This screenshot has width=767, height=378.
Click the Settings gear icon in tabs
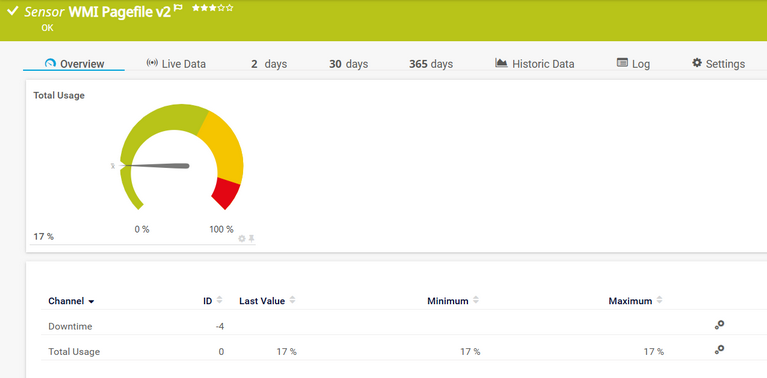tap(697, 63)
